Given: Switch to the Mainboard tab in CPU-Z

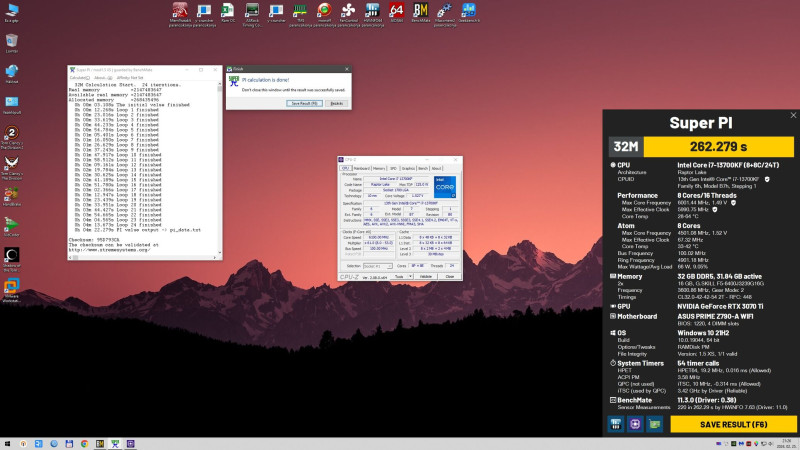Looking at the screenshot, I should (x=361, y=168).
